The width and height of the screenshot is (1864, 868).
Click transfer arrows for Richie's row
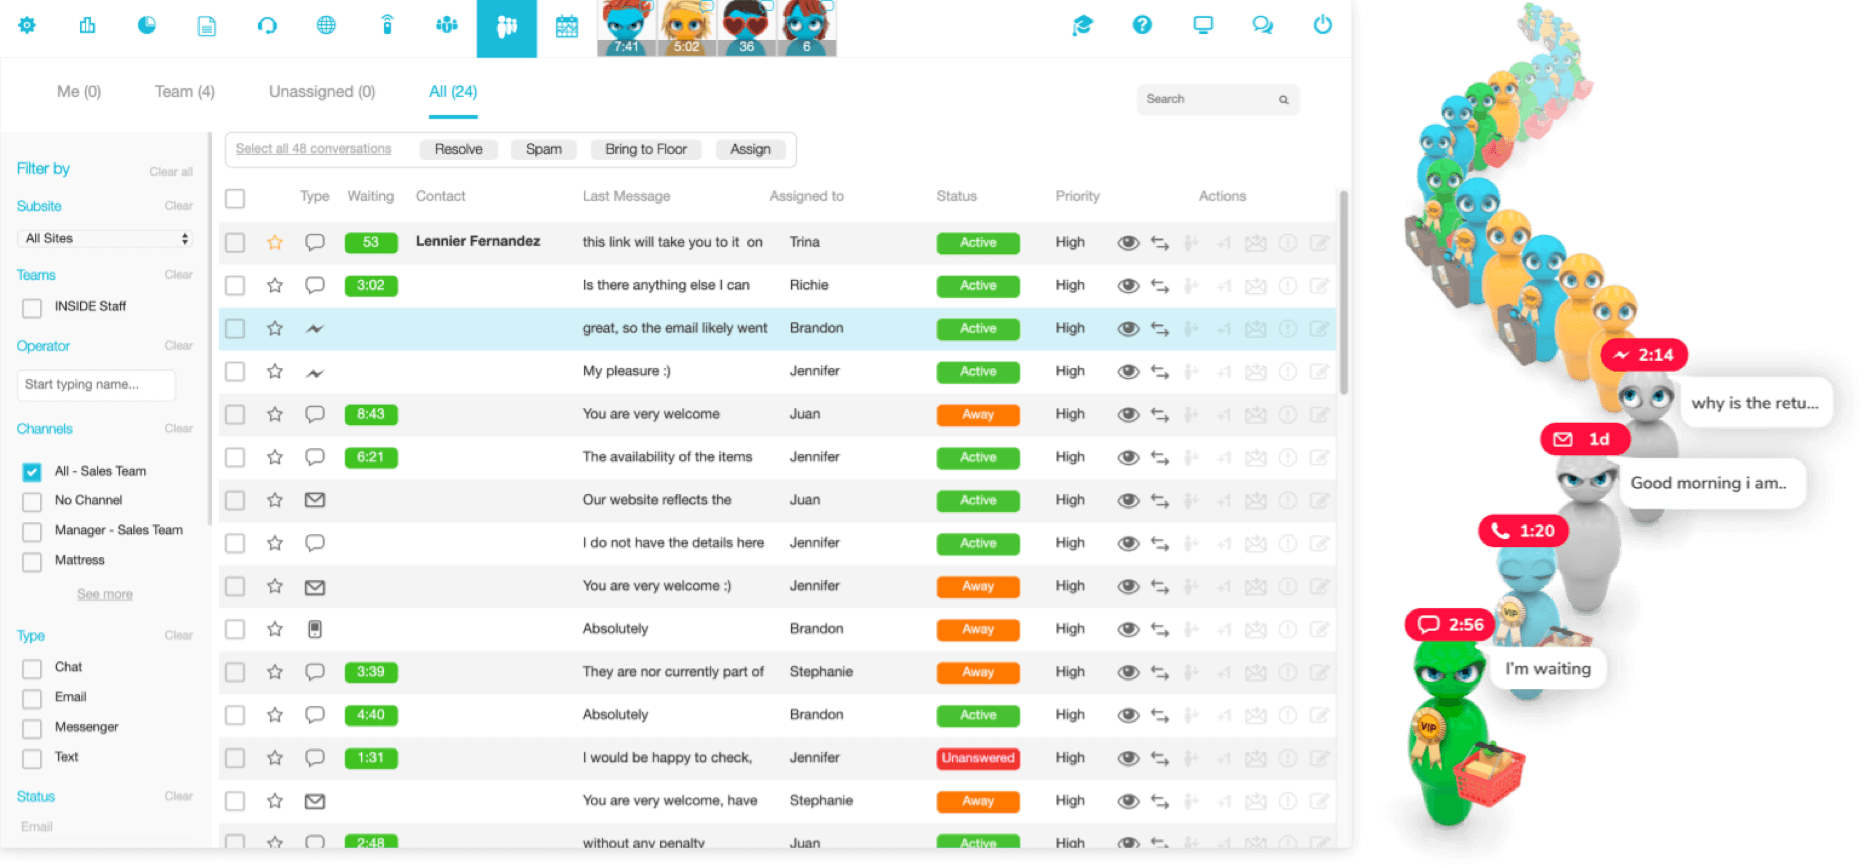click(x=1160, y=285)
